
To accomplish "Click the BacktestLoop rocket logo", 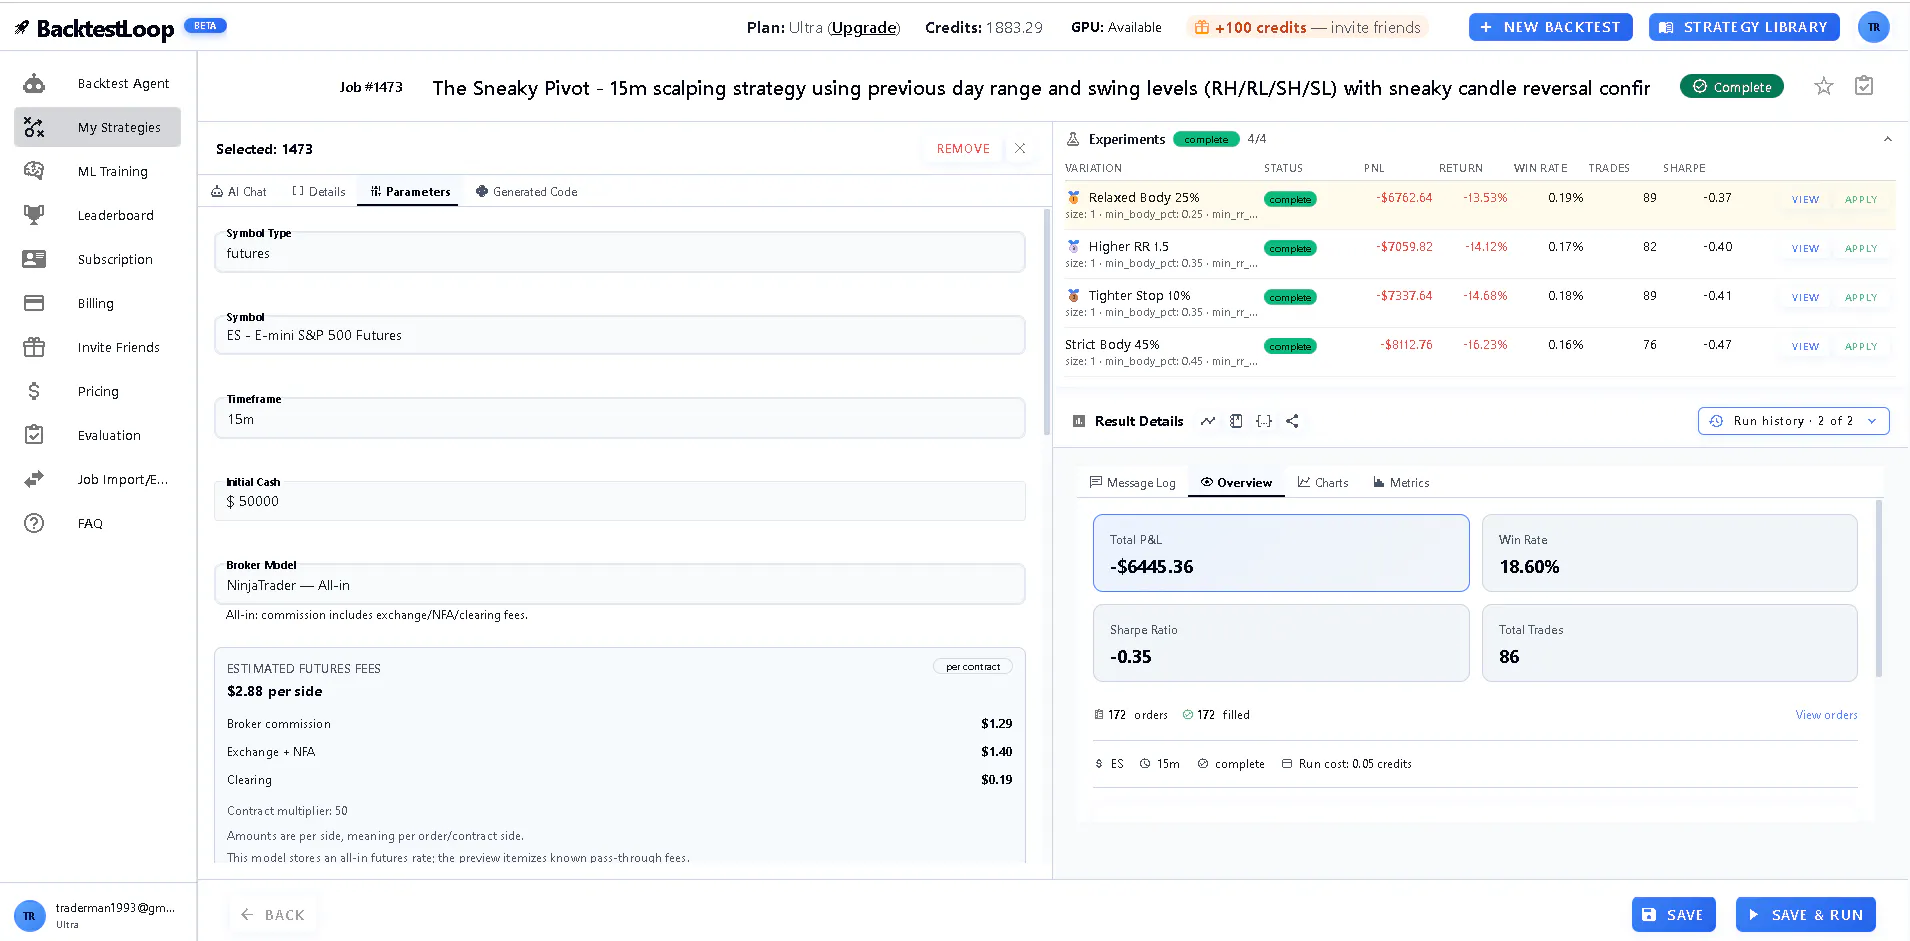I will (x=21, y=28).
